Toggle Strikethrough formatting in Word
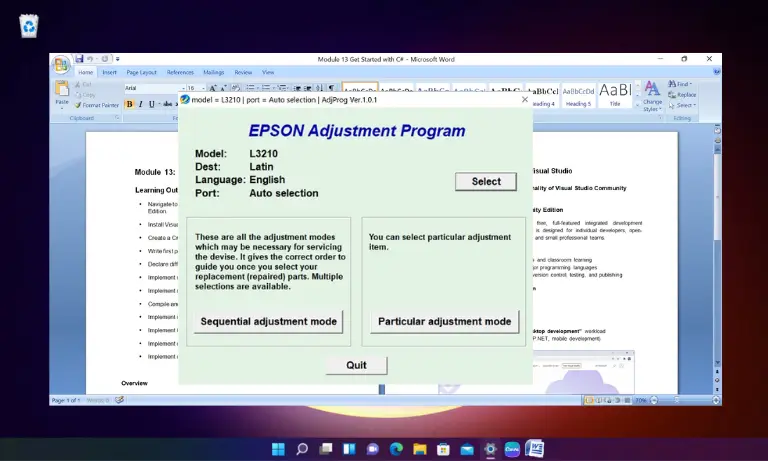The width and height of the screenshot is (768, 461). point(168,104)
